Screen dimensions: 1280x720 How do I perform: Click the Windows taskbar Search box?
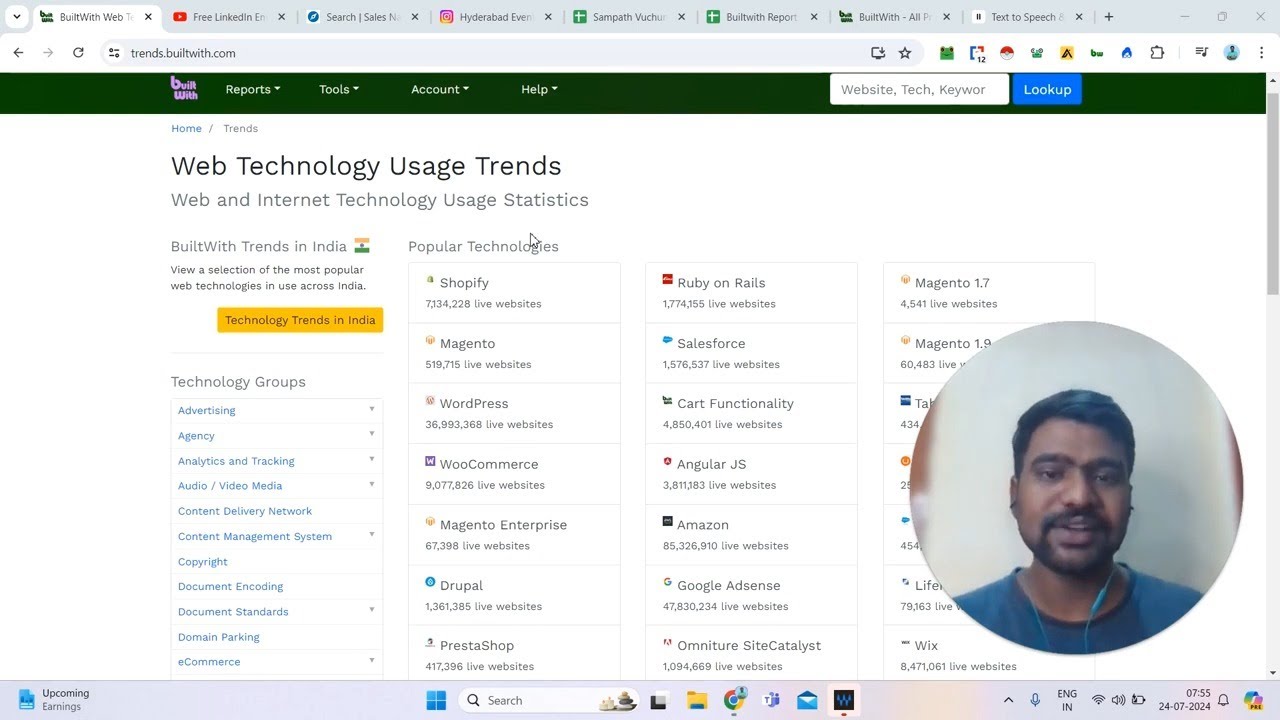pyautogui.click(x=548, y=700)
